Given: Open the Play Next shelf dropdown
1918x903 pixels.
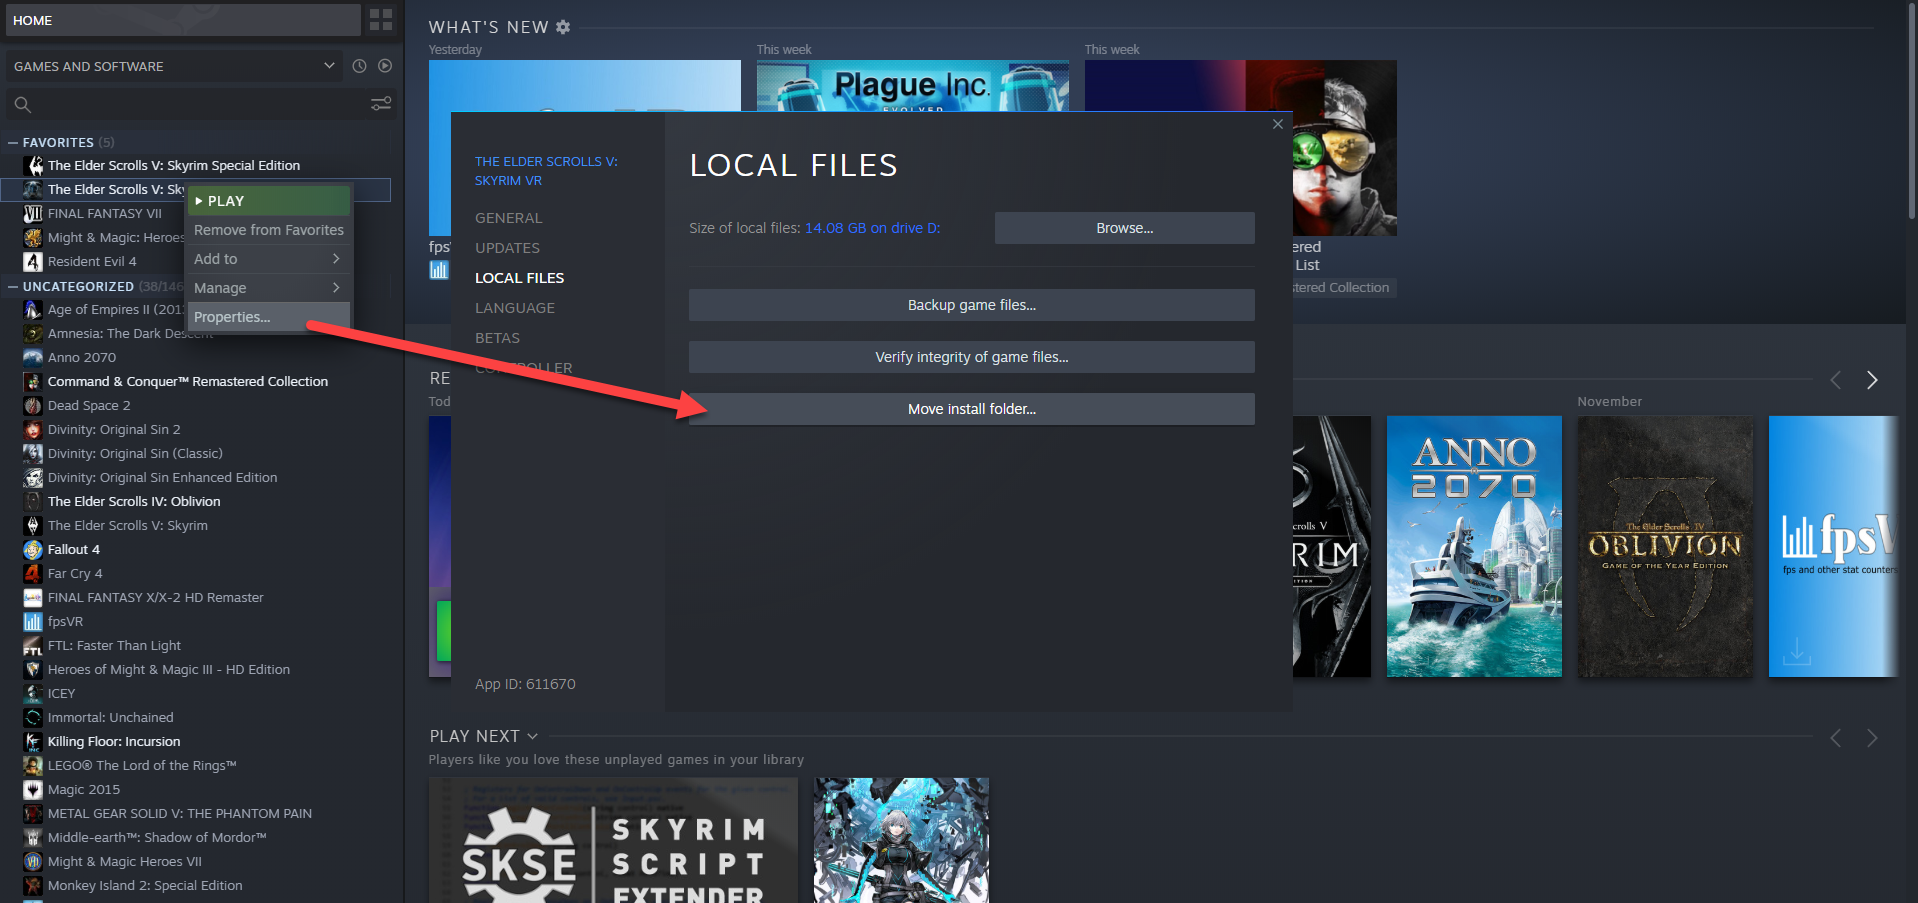Looking at the screenshot, I should coord(533,736).
